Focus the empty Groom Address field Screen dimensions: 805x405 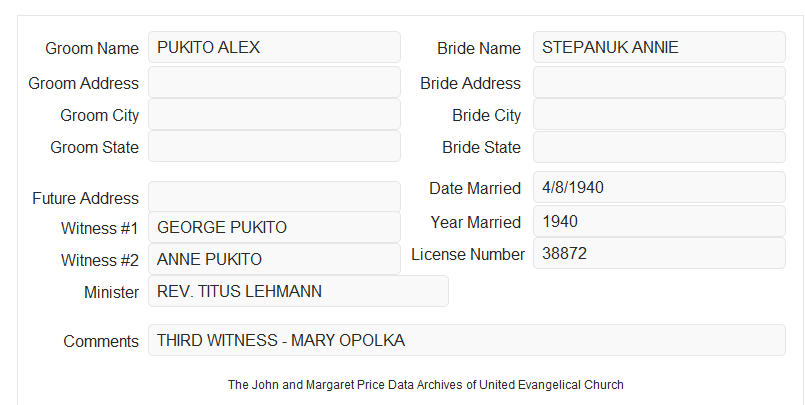point(274,82)
